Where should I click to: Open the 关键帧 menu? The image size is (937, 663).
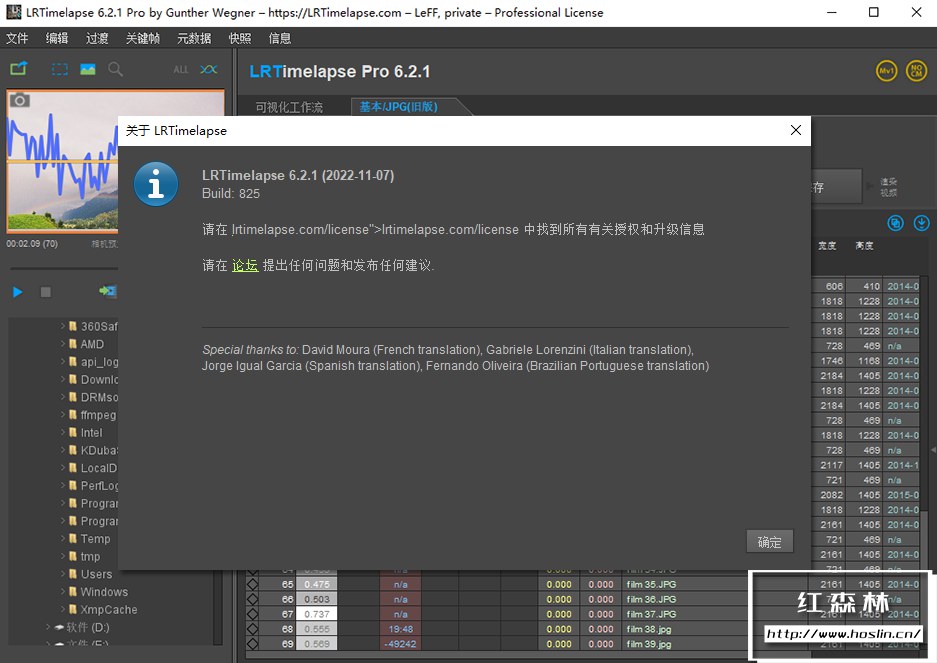pos(143,38)
